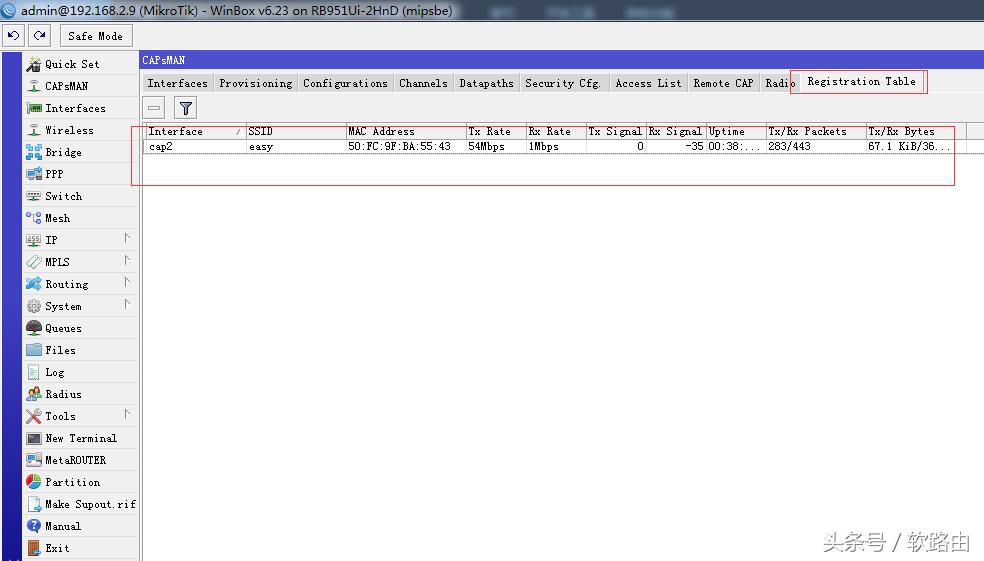Sort by Tx Rate column header
984x561 pixels.
[496, 131]
